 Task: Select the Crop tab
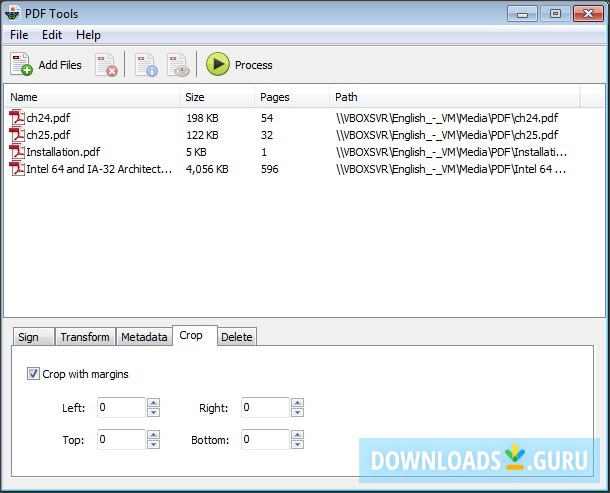click(195, 335)
